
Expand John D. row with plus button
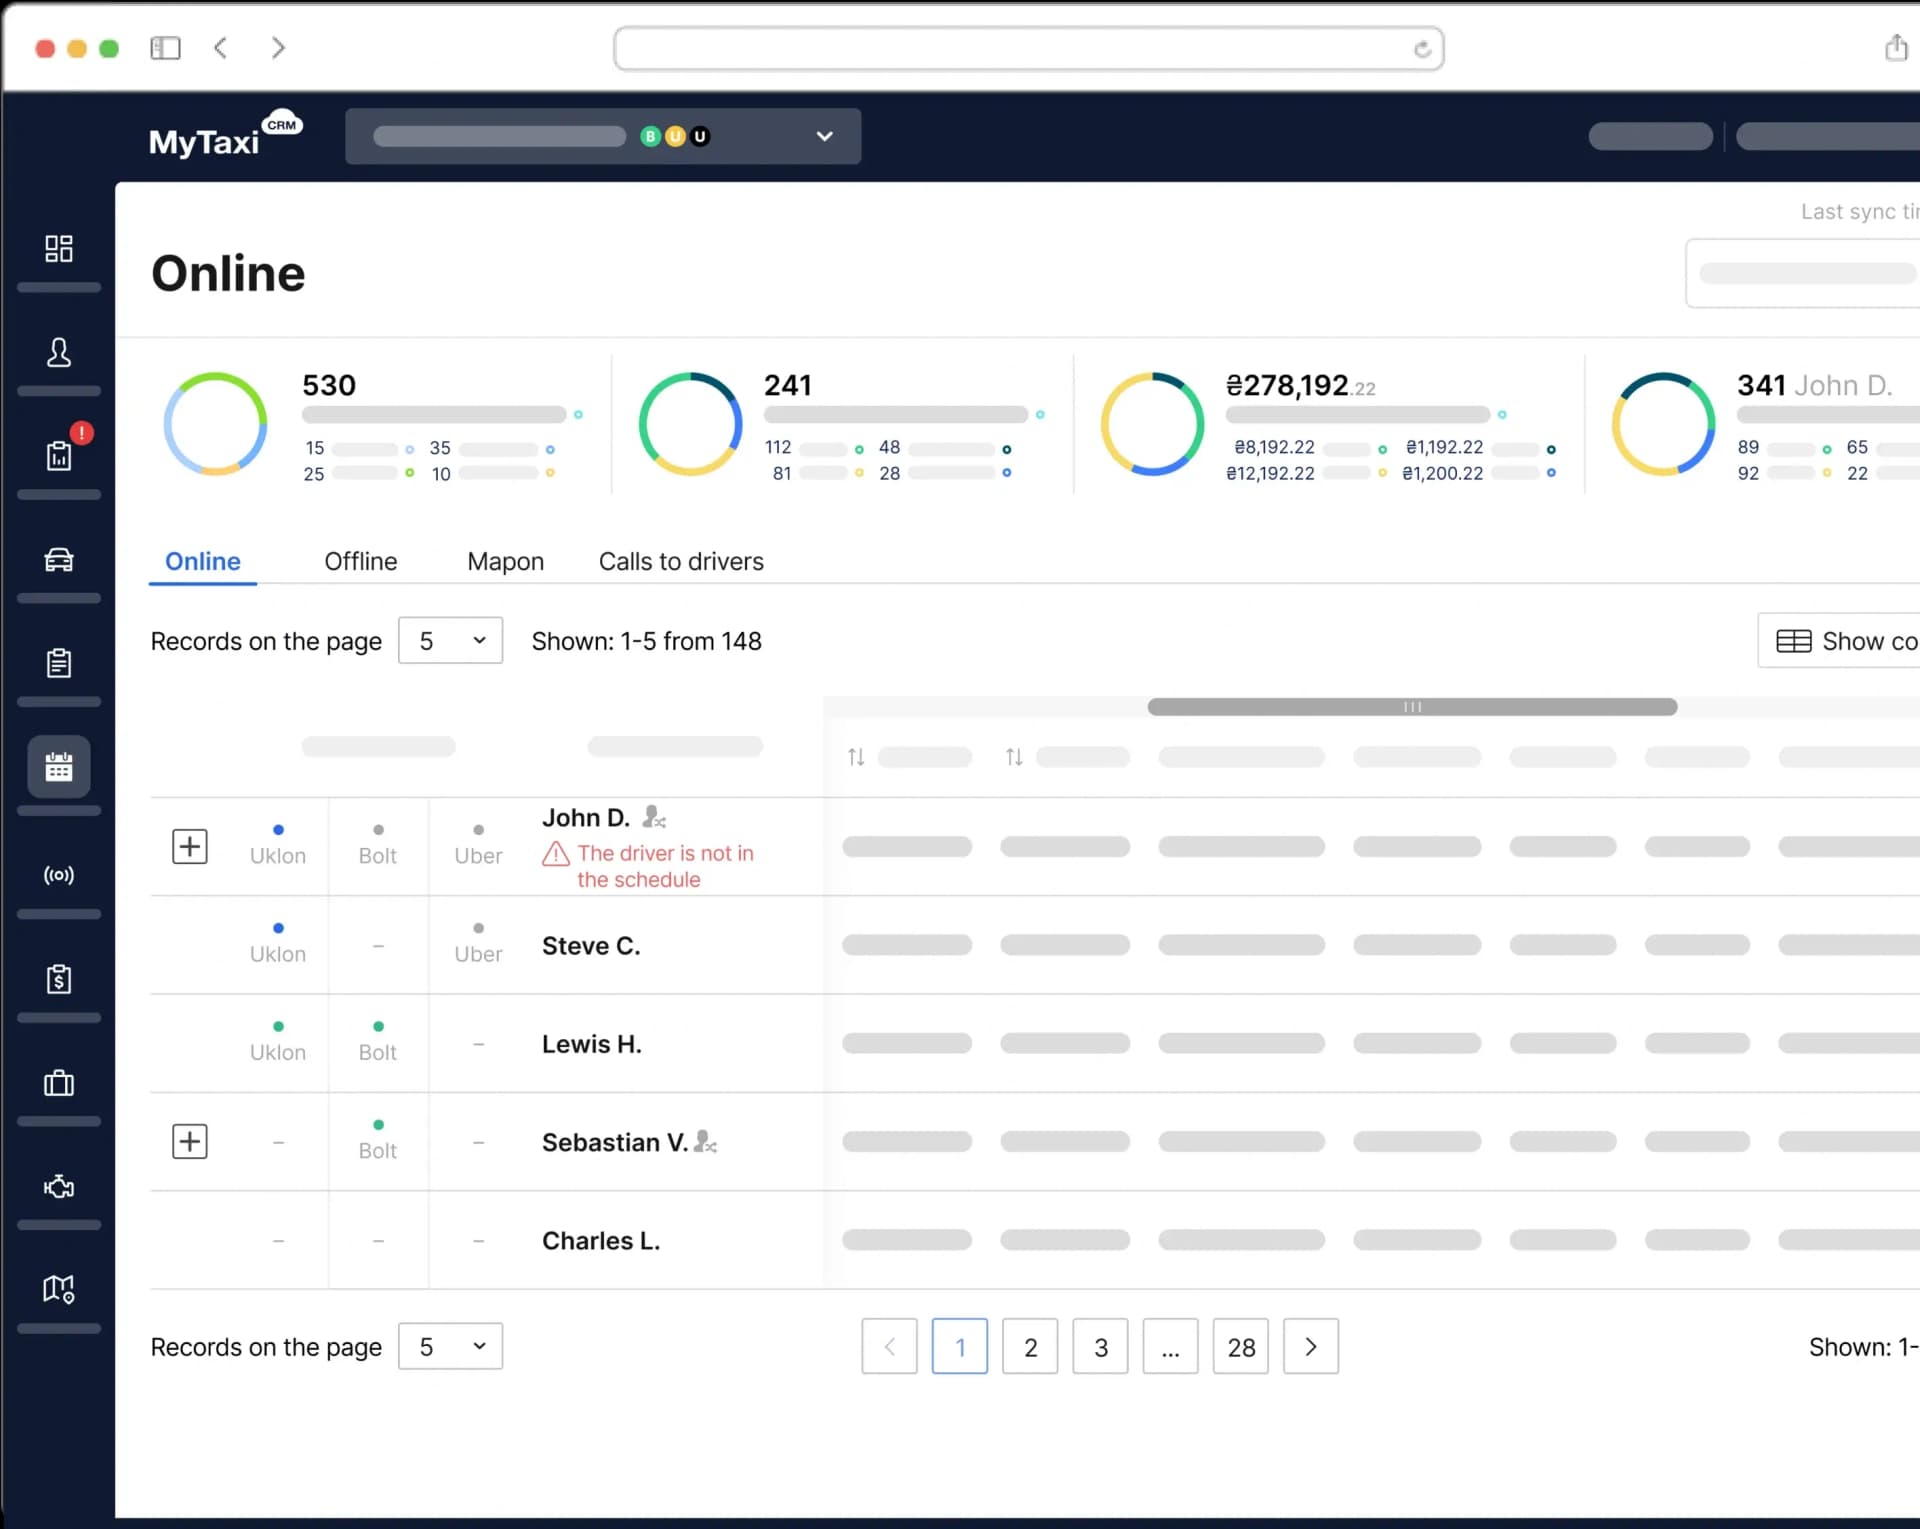(x=190, y=847)
